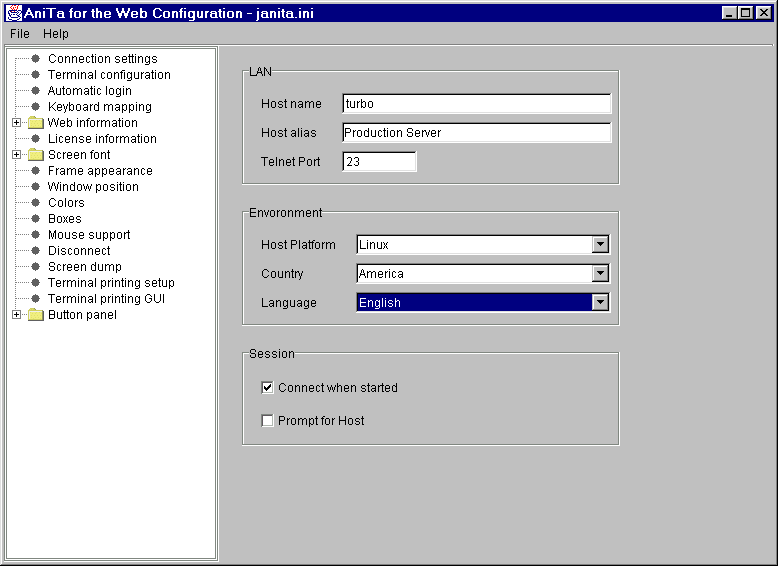Select Web information tree label

[x=93, y=123]
